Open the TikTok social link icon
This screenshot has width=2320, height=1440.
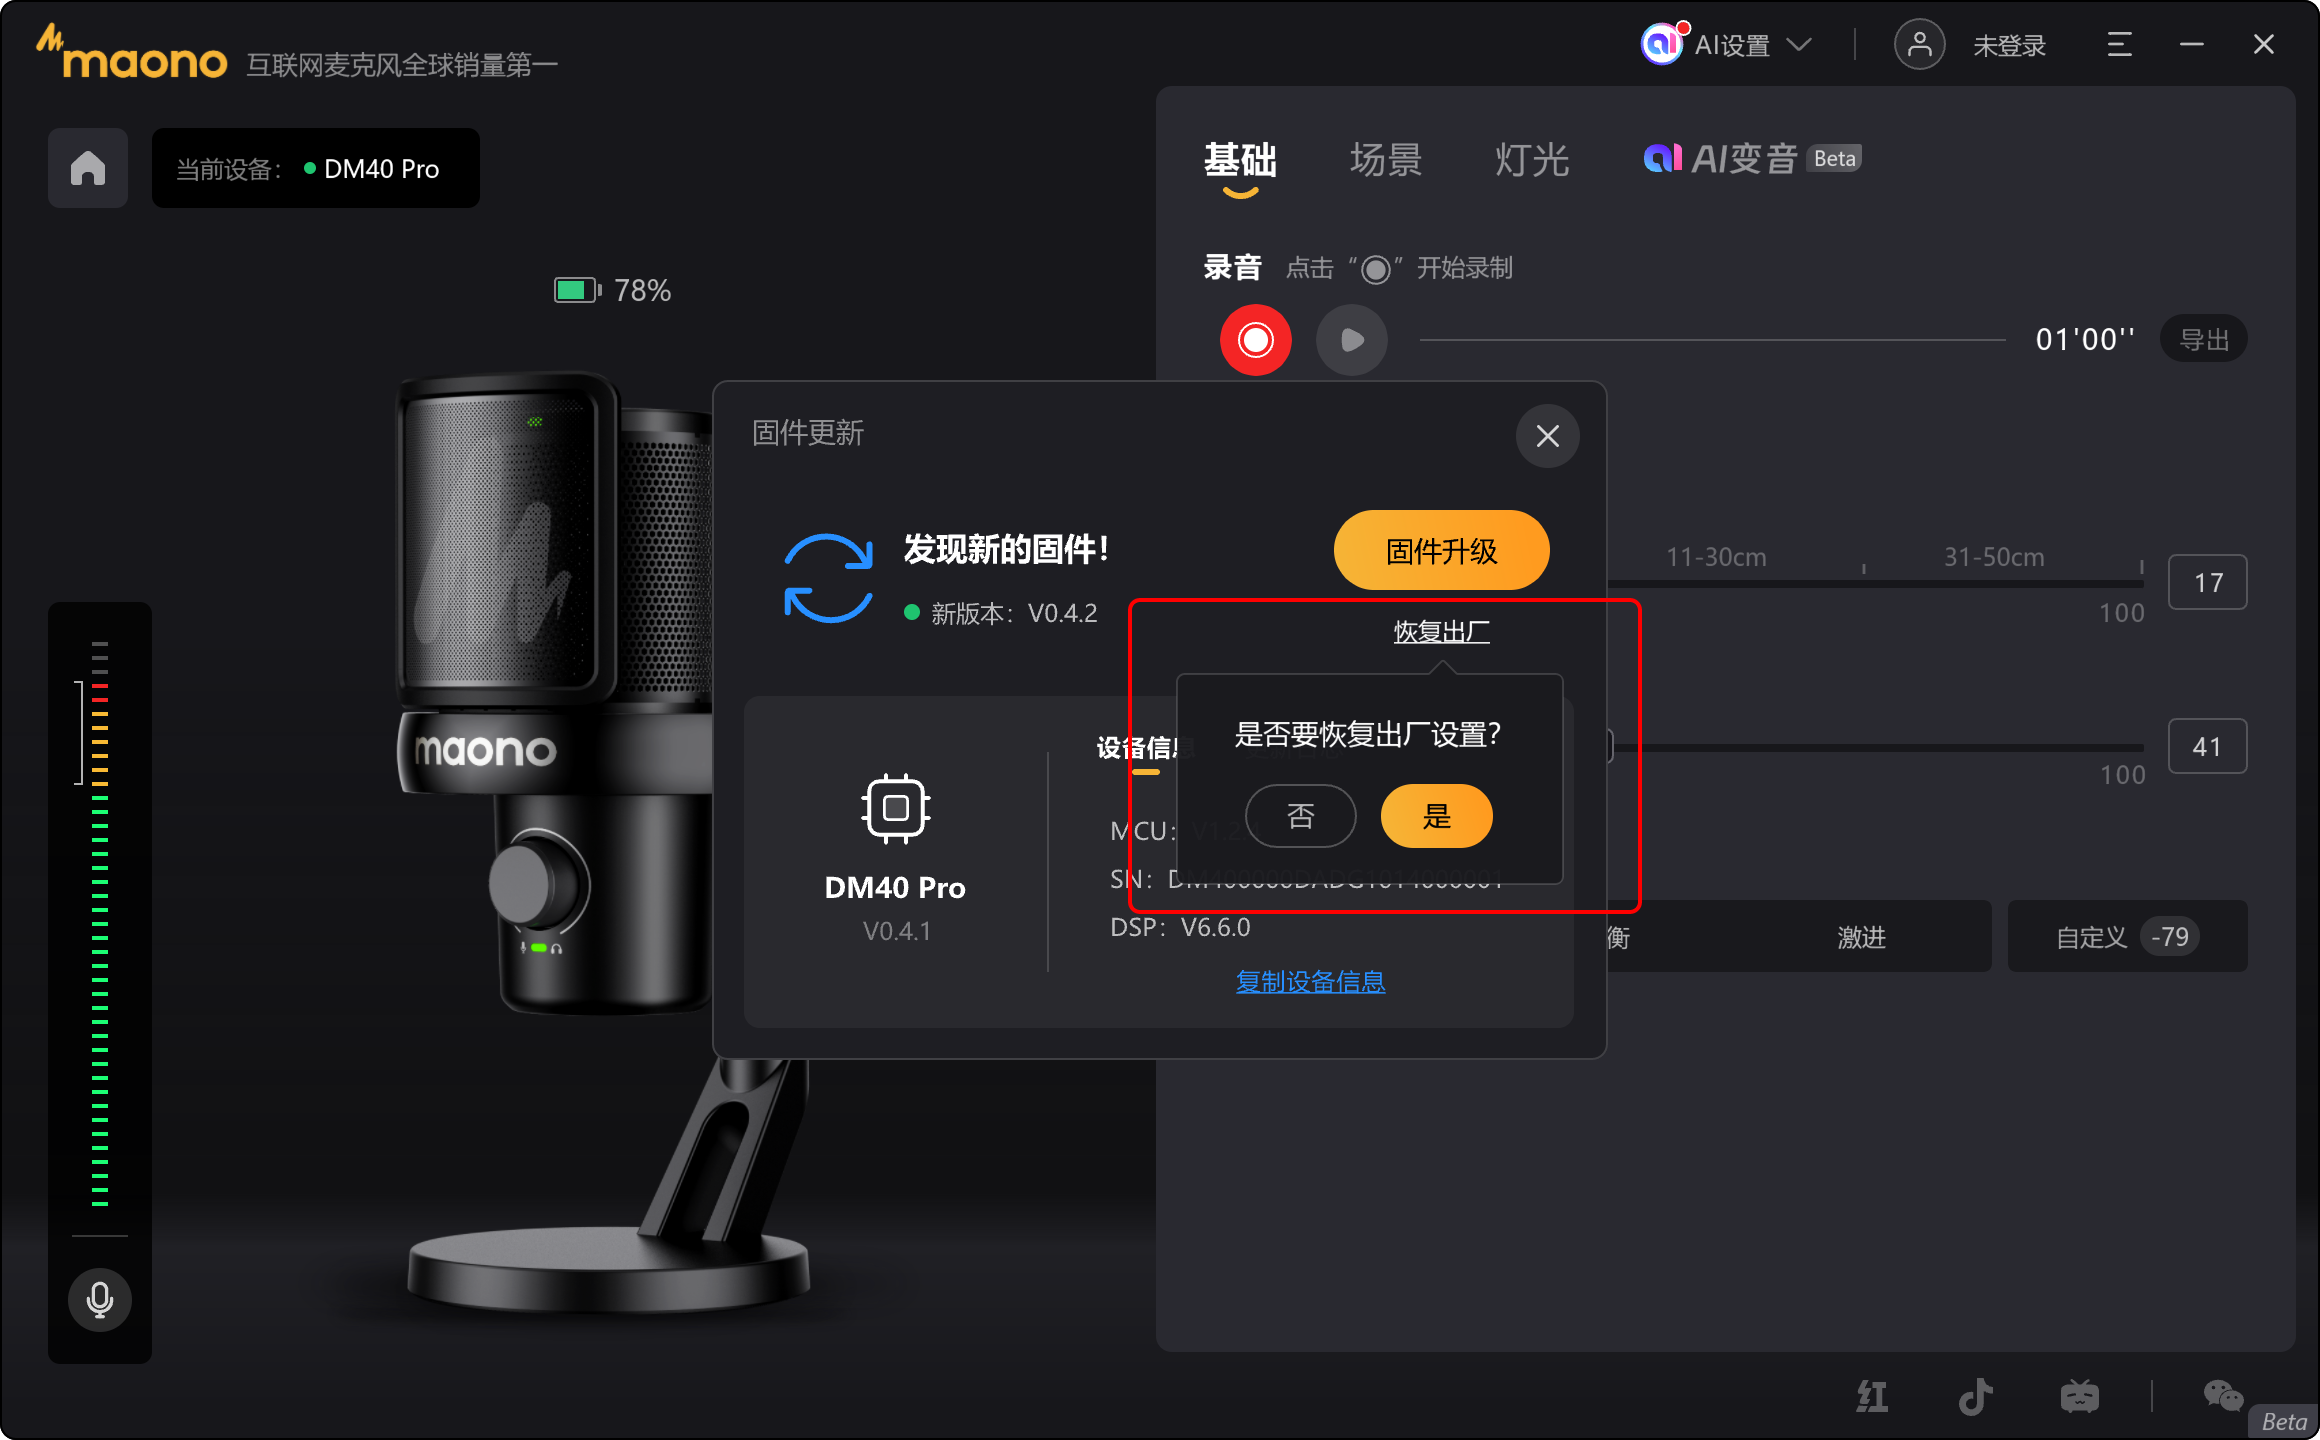[1975, 1396]
